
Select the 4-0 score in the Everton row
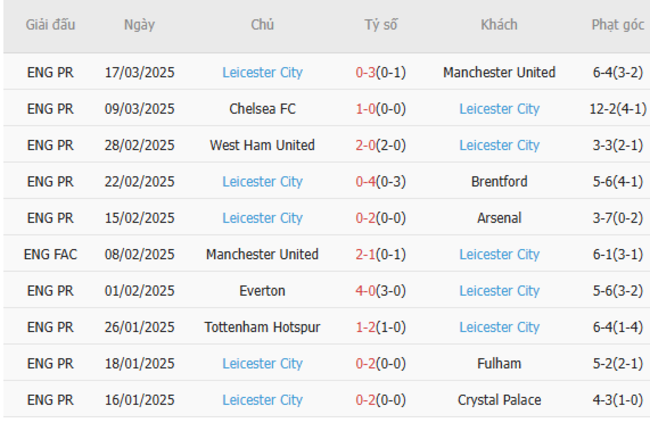[x=365, y=291]
